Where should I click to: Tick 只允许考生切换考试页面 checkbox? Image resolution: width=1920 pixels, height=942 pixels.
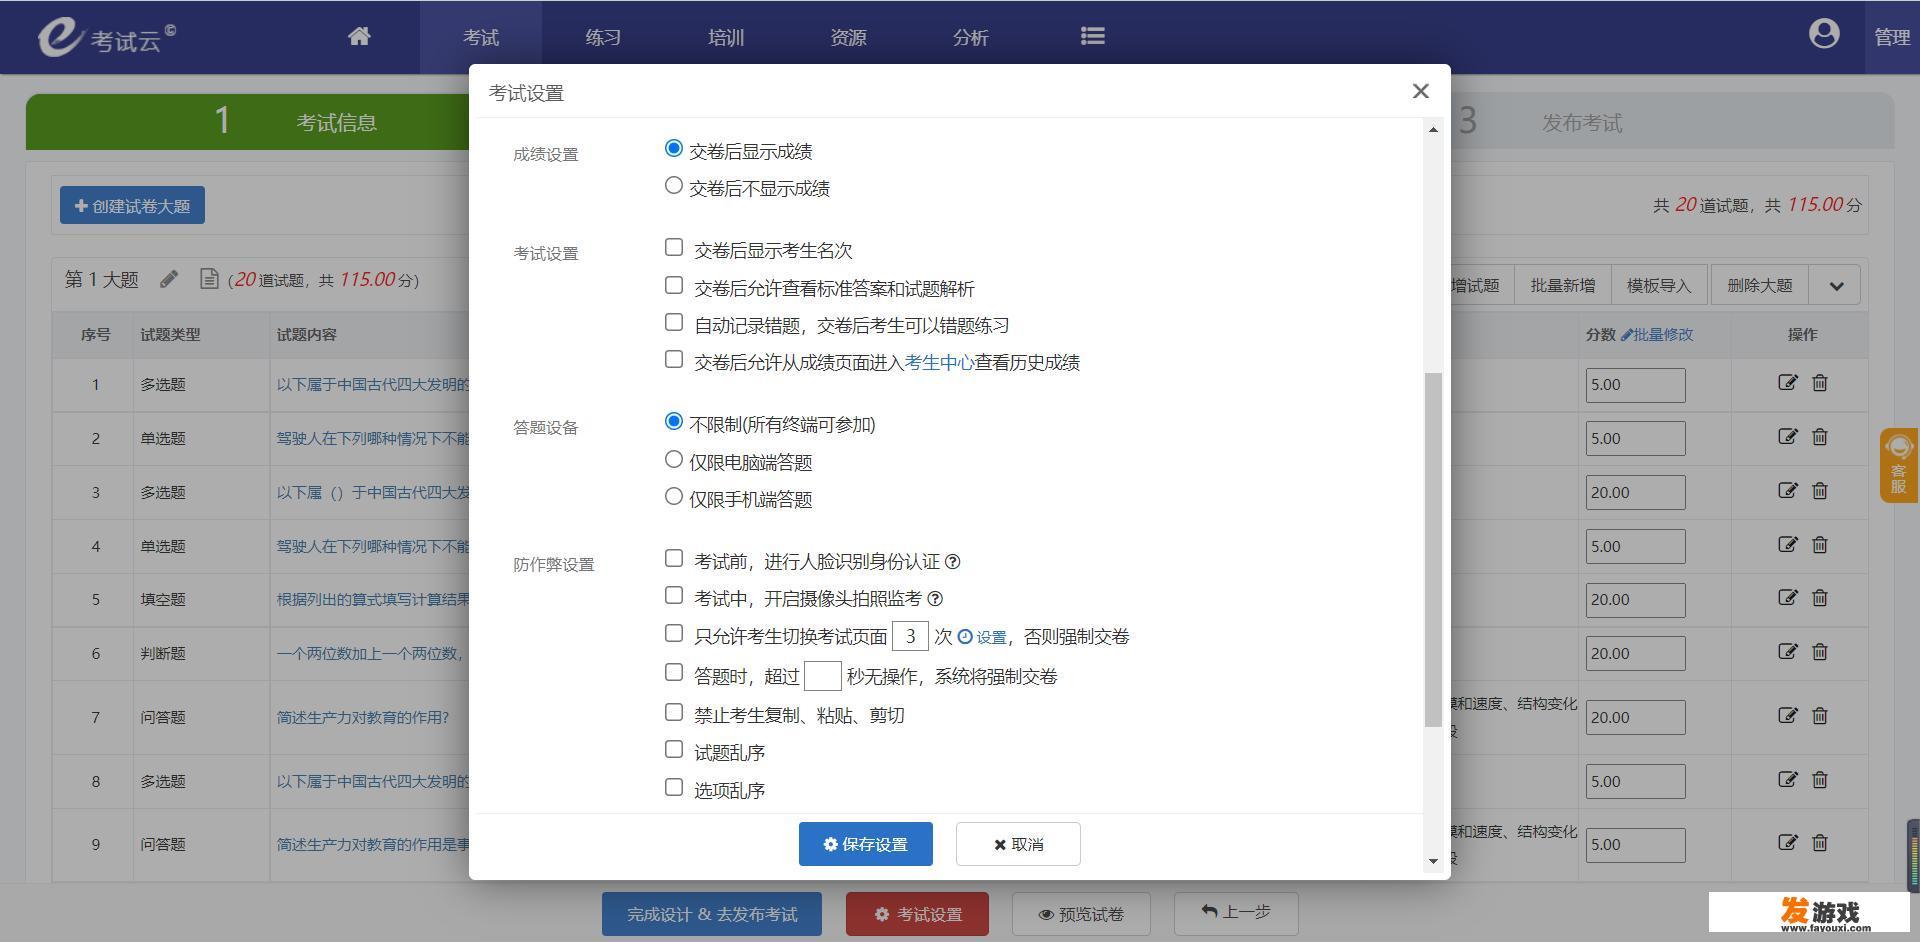click(x=674, y=634)
